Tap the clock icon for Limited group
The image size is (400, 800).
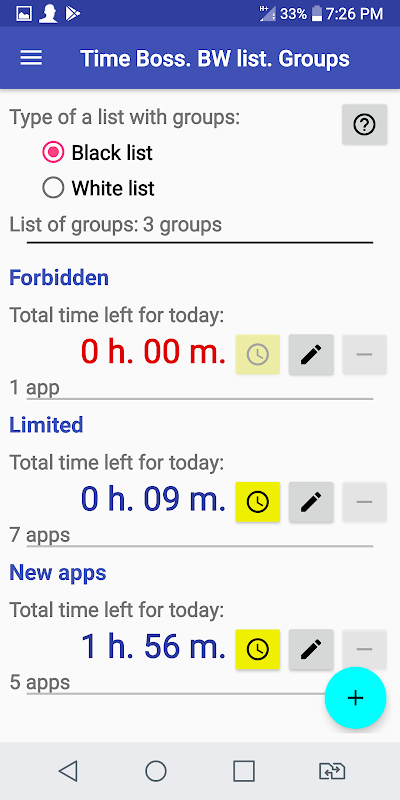258,502
